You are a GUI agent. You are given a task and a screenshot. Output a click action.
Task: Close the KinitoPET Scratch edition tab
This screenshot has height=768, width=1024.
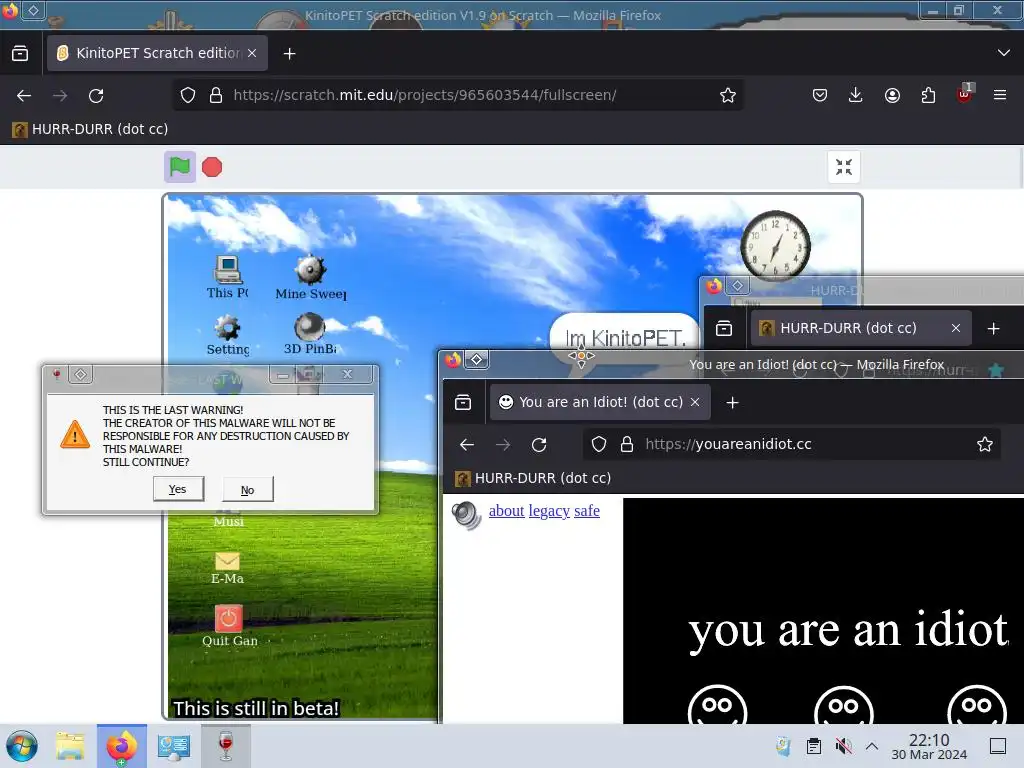[252, 53]
